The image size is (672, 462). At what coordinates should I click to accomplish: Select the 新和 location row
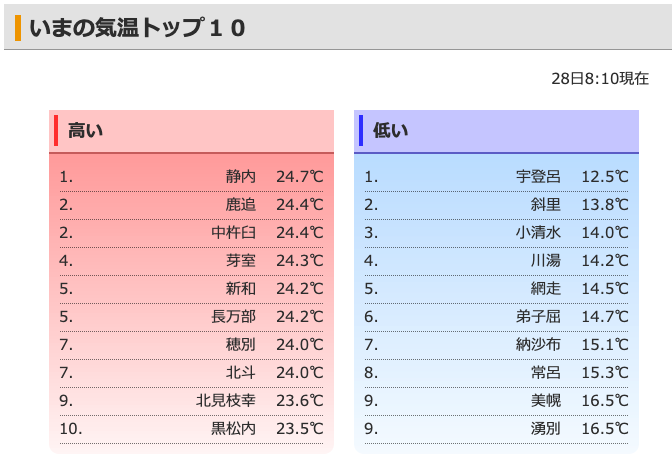191,289
